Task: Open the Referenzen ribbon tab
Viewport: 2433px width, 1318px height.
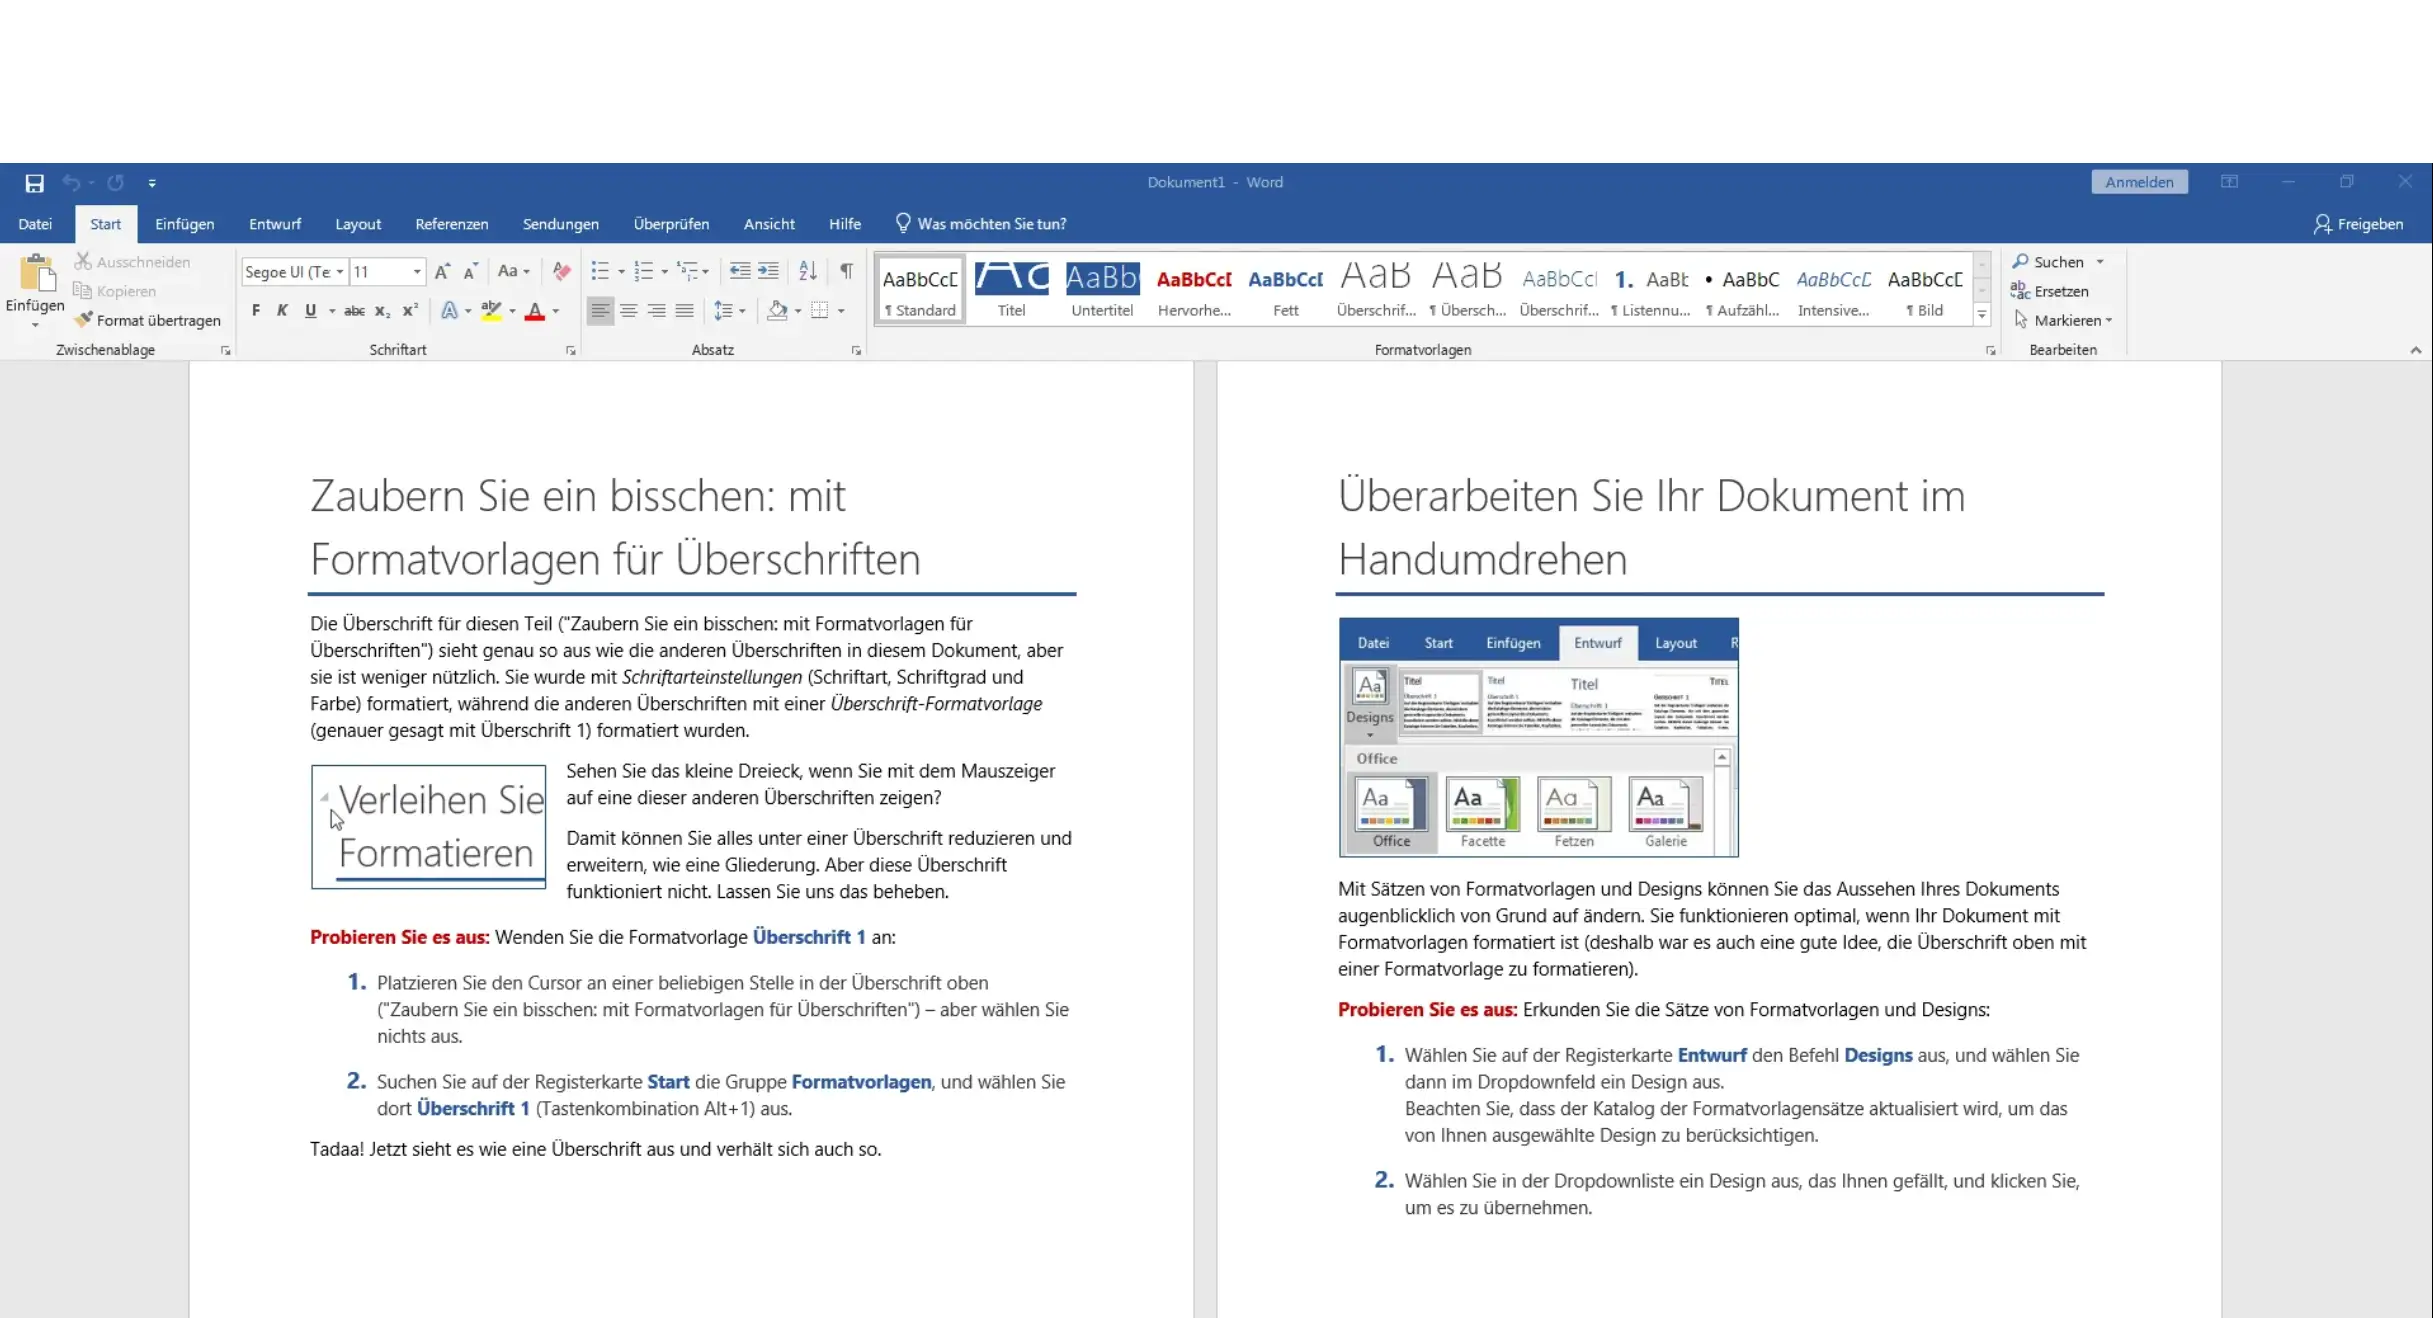Action: point(451,224)
